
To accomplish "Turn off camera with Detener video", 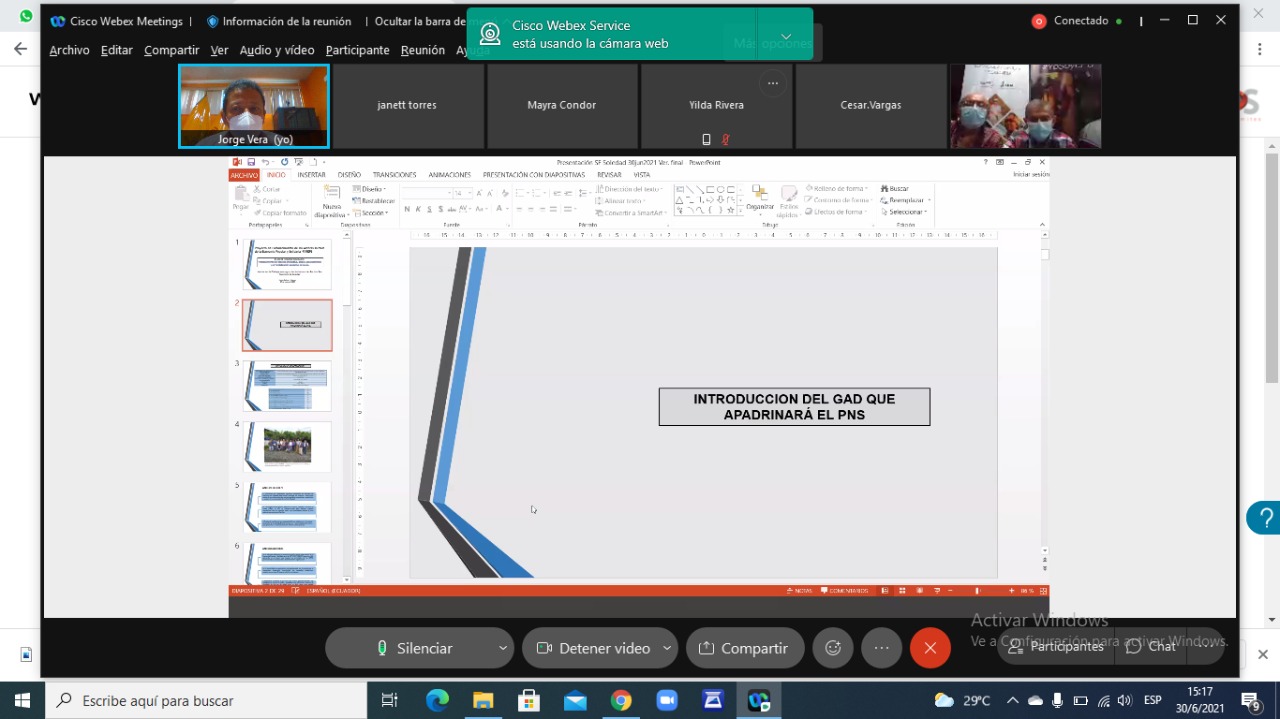I will [x=593, y=648].
